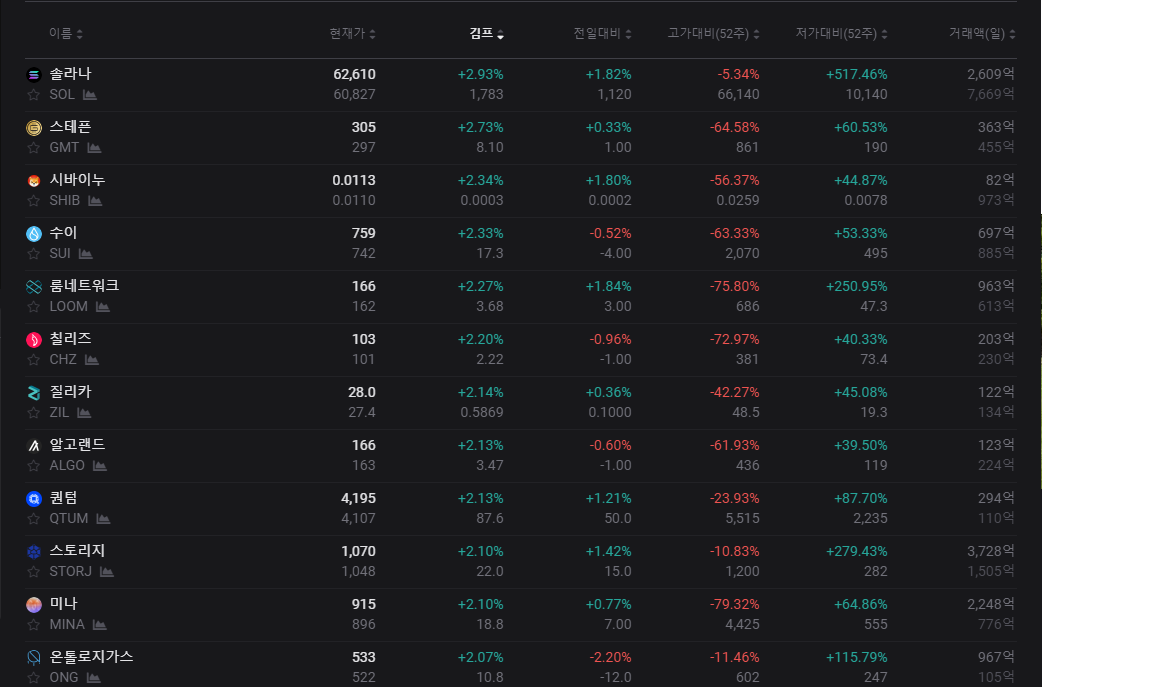Open the chart icon next to SOL
The height and width of the screenshot is (687, 1152).
[x=90, y=95]
